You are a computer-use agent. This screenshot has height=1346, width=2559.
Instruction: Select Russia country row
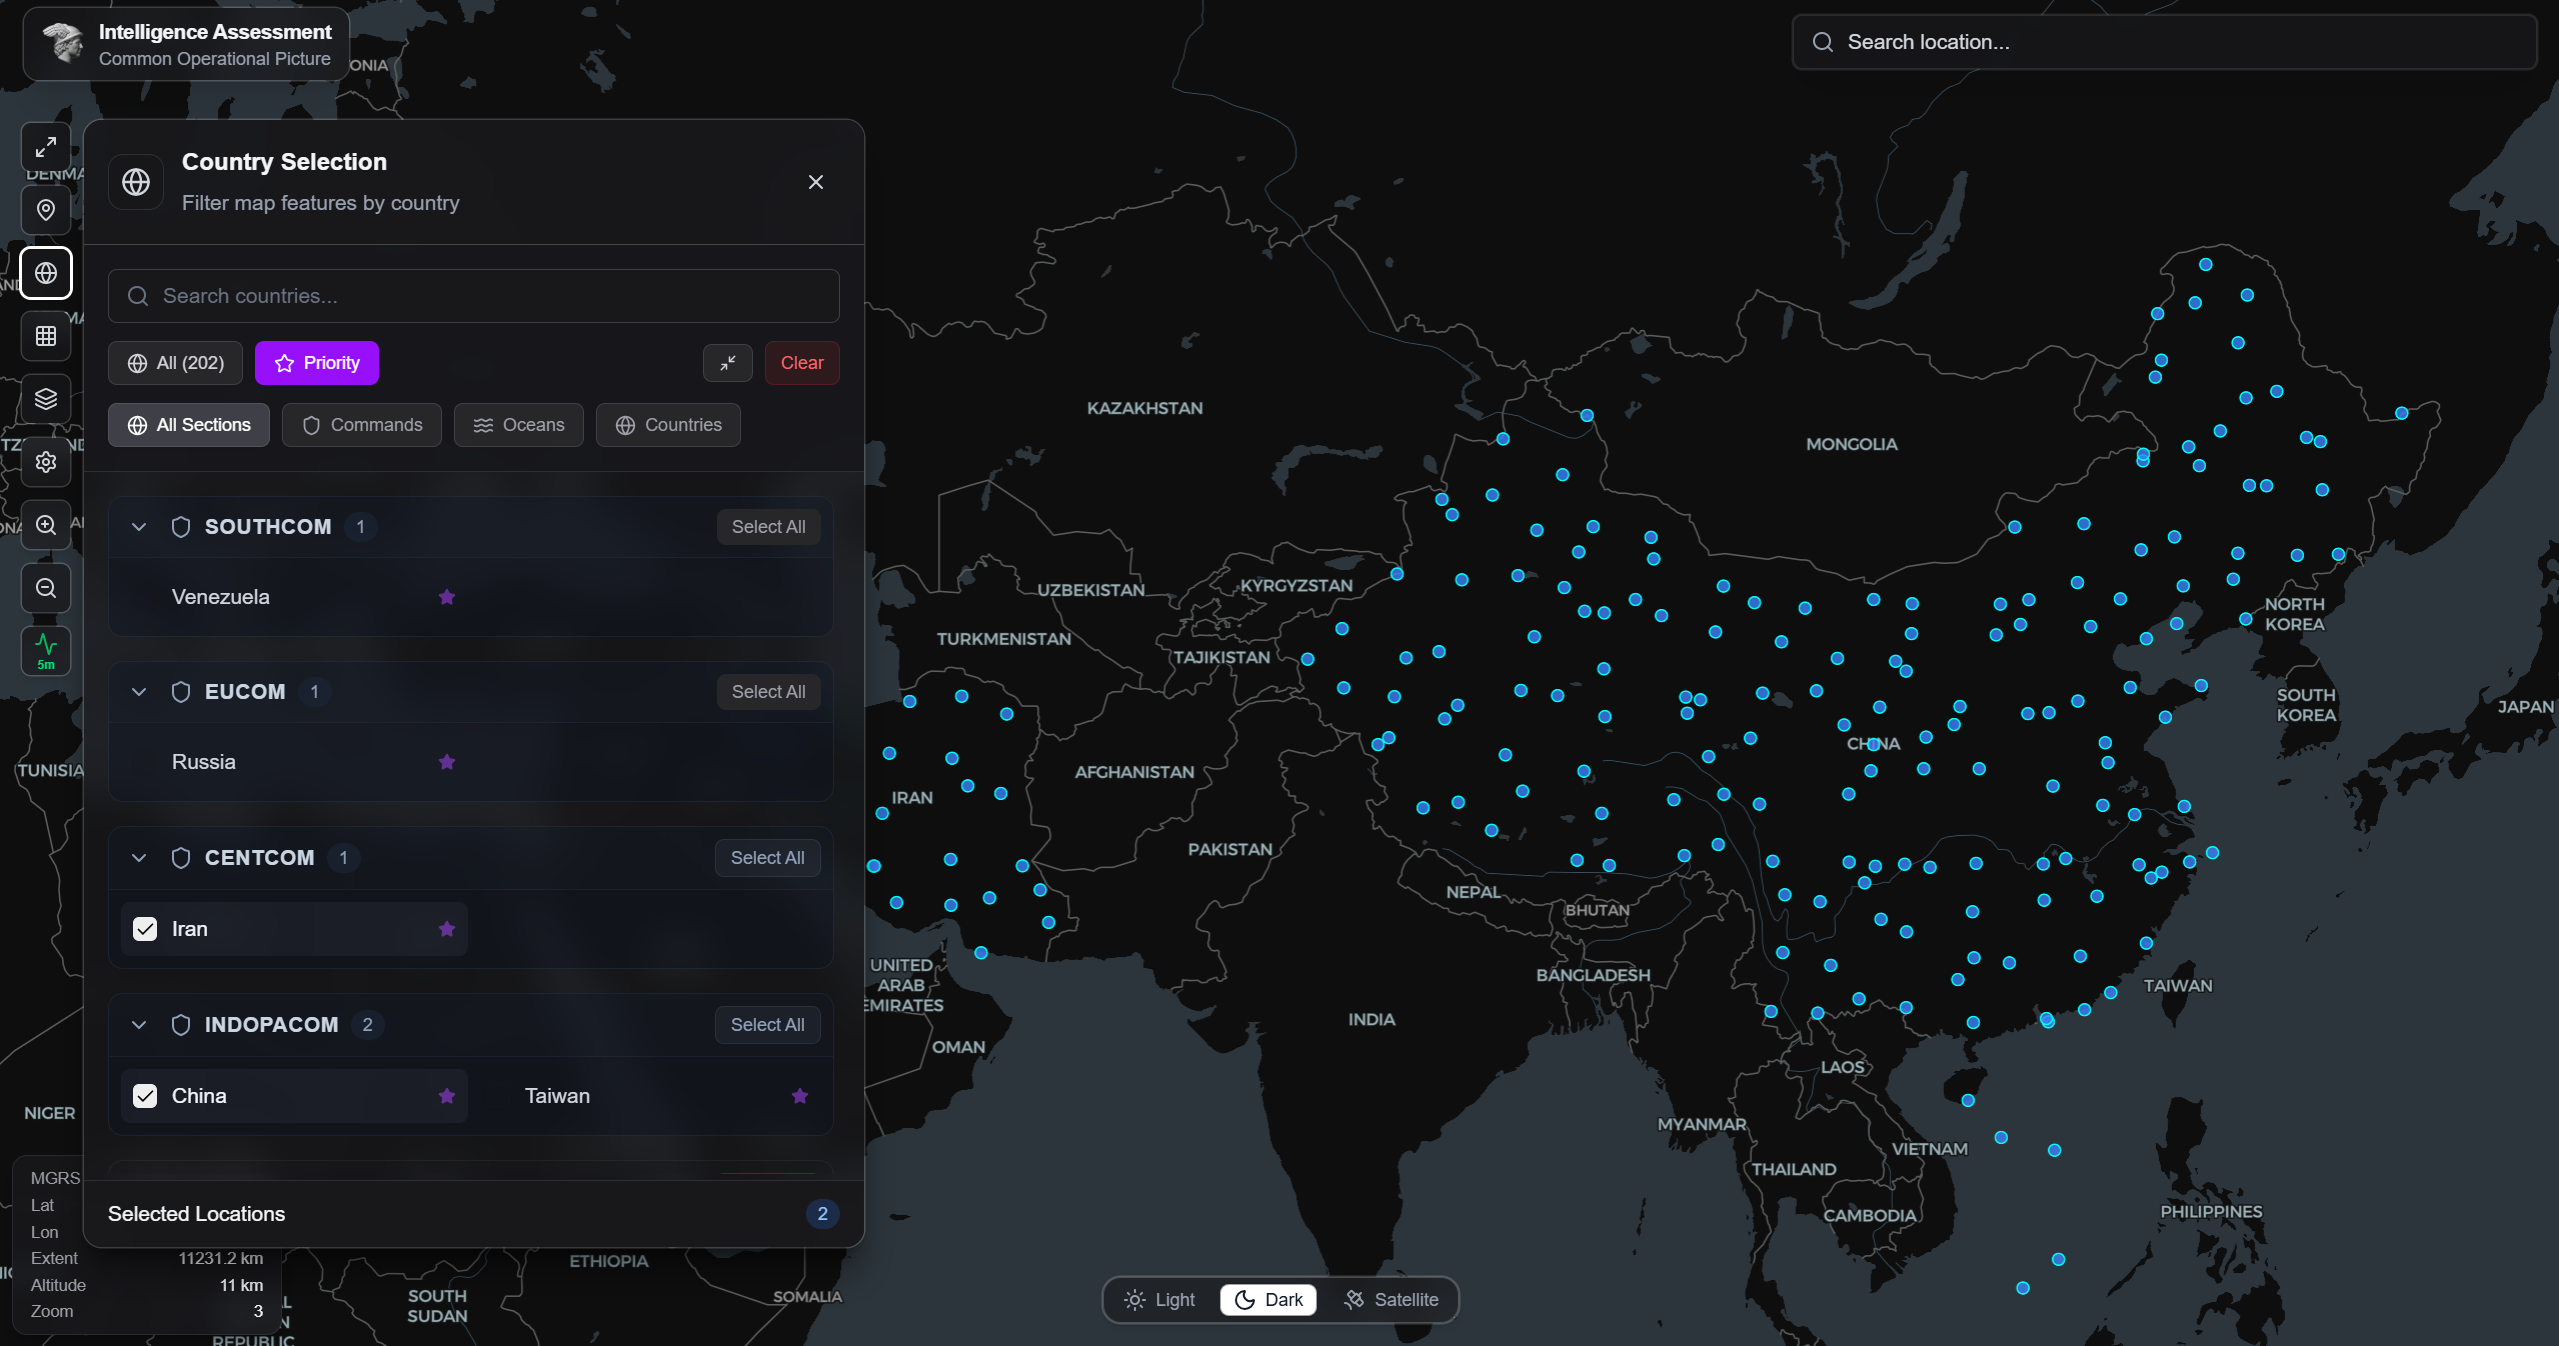point(294,762)
